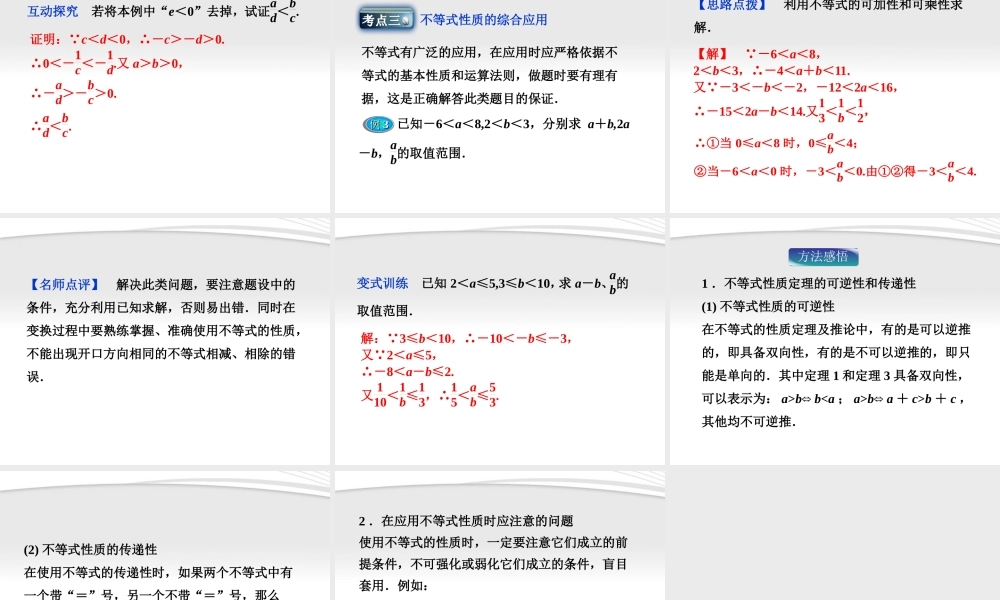Select the 【解】 label in red
This screenshot has height=600, width=1000.
point(712,54)
